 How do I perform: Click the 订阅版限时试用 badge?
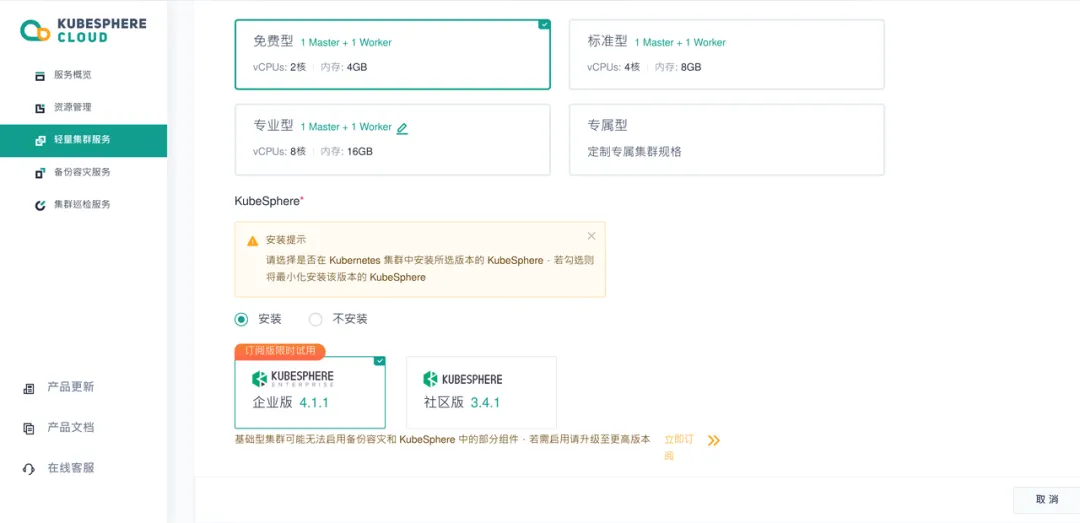(280, 351)
